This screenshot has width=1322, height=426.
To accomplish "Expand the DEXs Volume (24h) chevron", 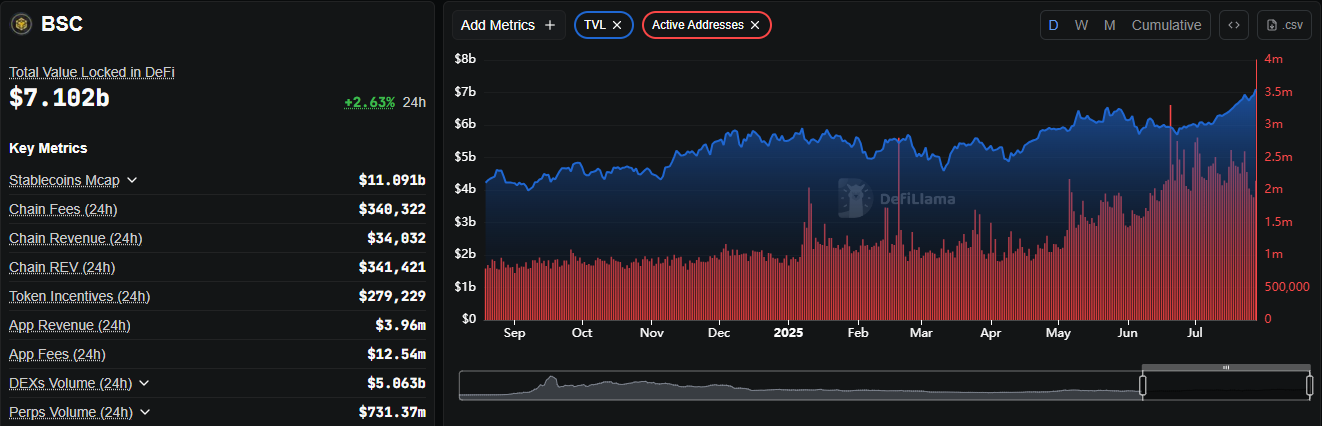I will pos(144,383).
